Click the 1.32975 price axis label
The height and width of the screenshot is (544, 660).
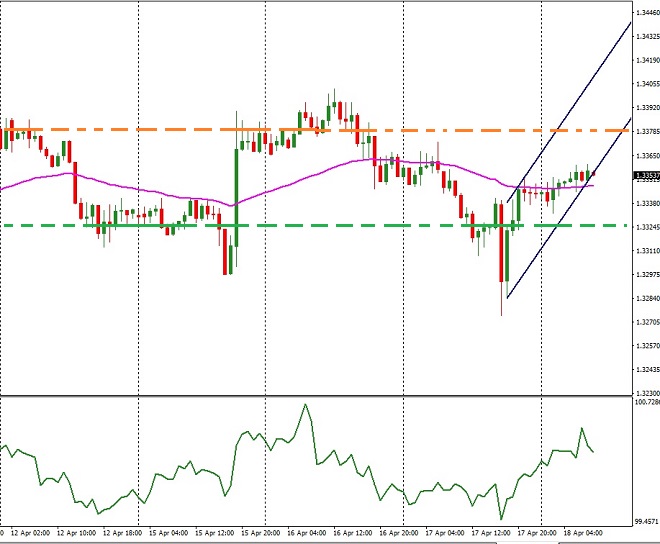(x=648, y=275)
